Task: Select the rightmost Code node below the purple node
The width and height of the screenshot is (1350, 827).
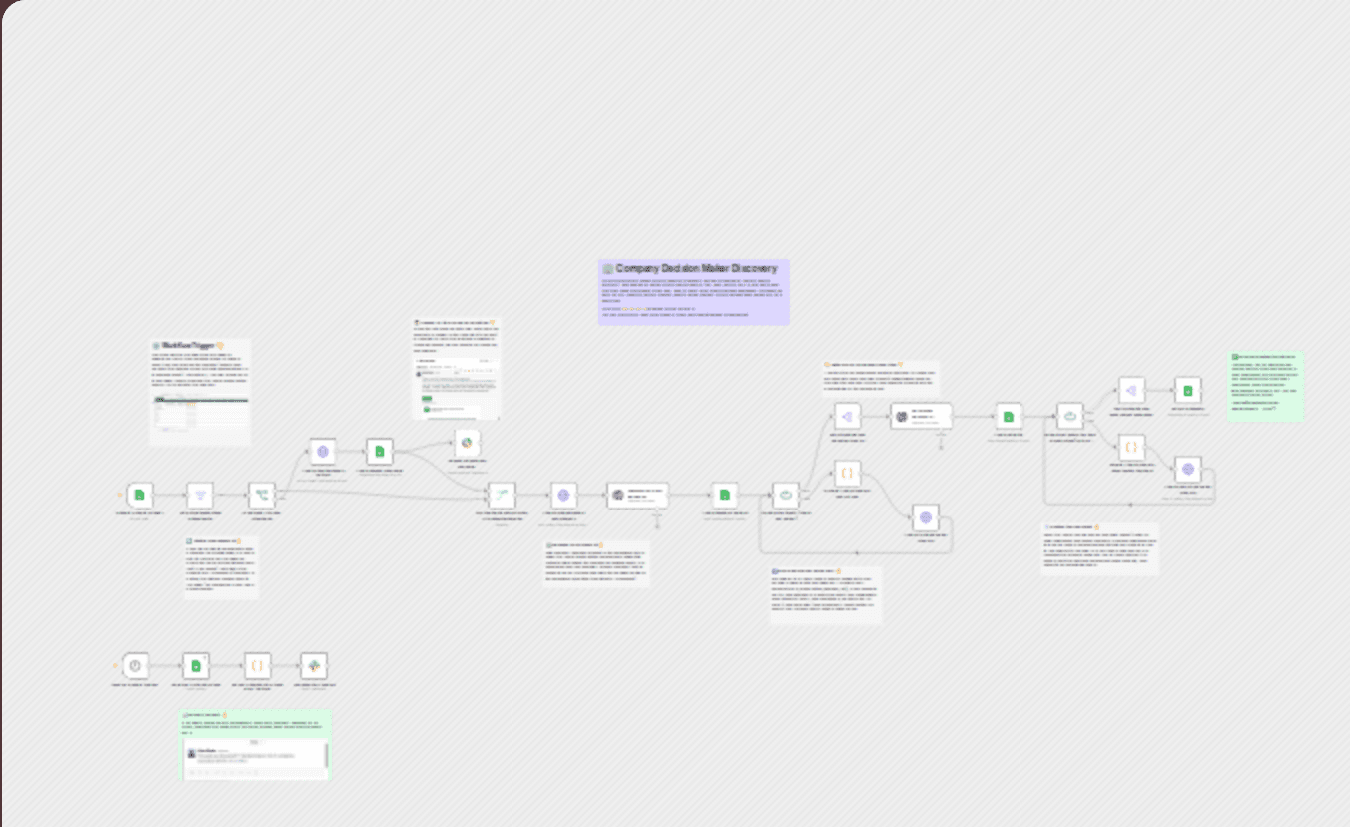Action: (x=1131, y=447)
